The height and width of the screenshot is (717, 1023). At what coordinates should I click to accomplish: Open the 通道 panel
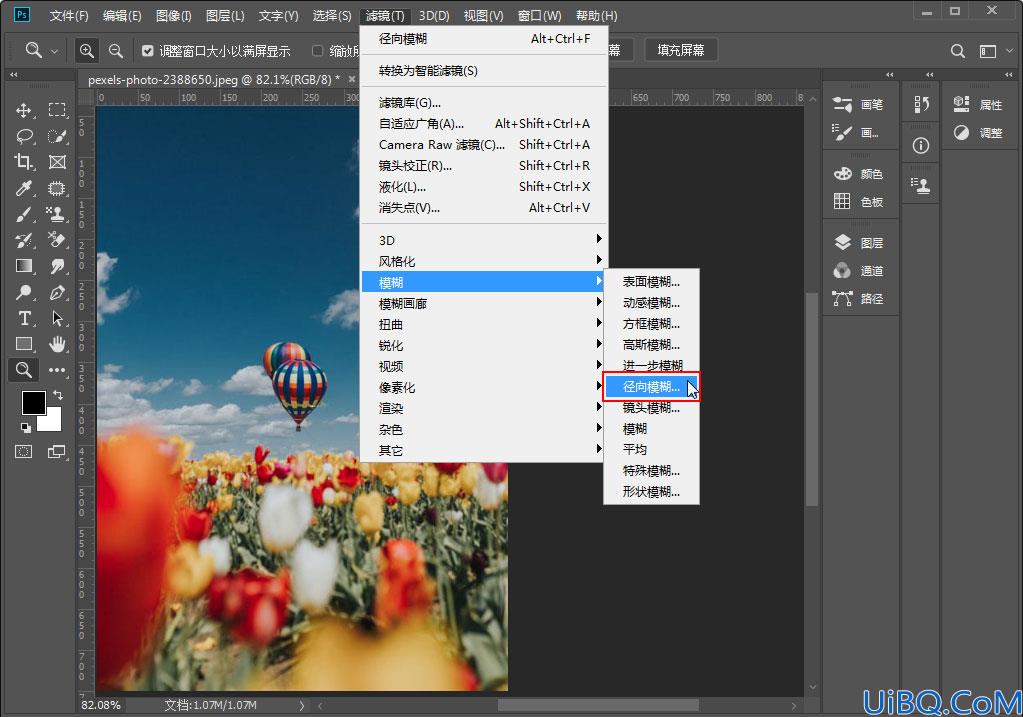tap(859, 271)
